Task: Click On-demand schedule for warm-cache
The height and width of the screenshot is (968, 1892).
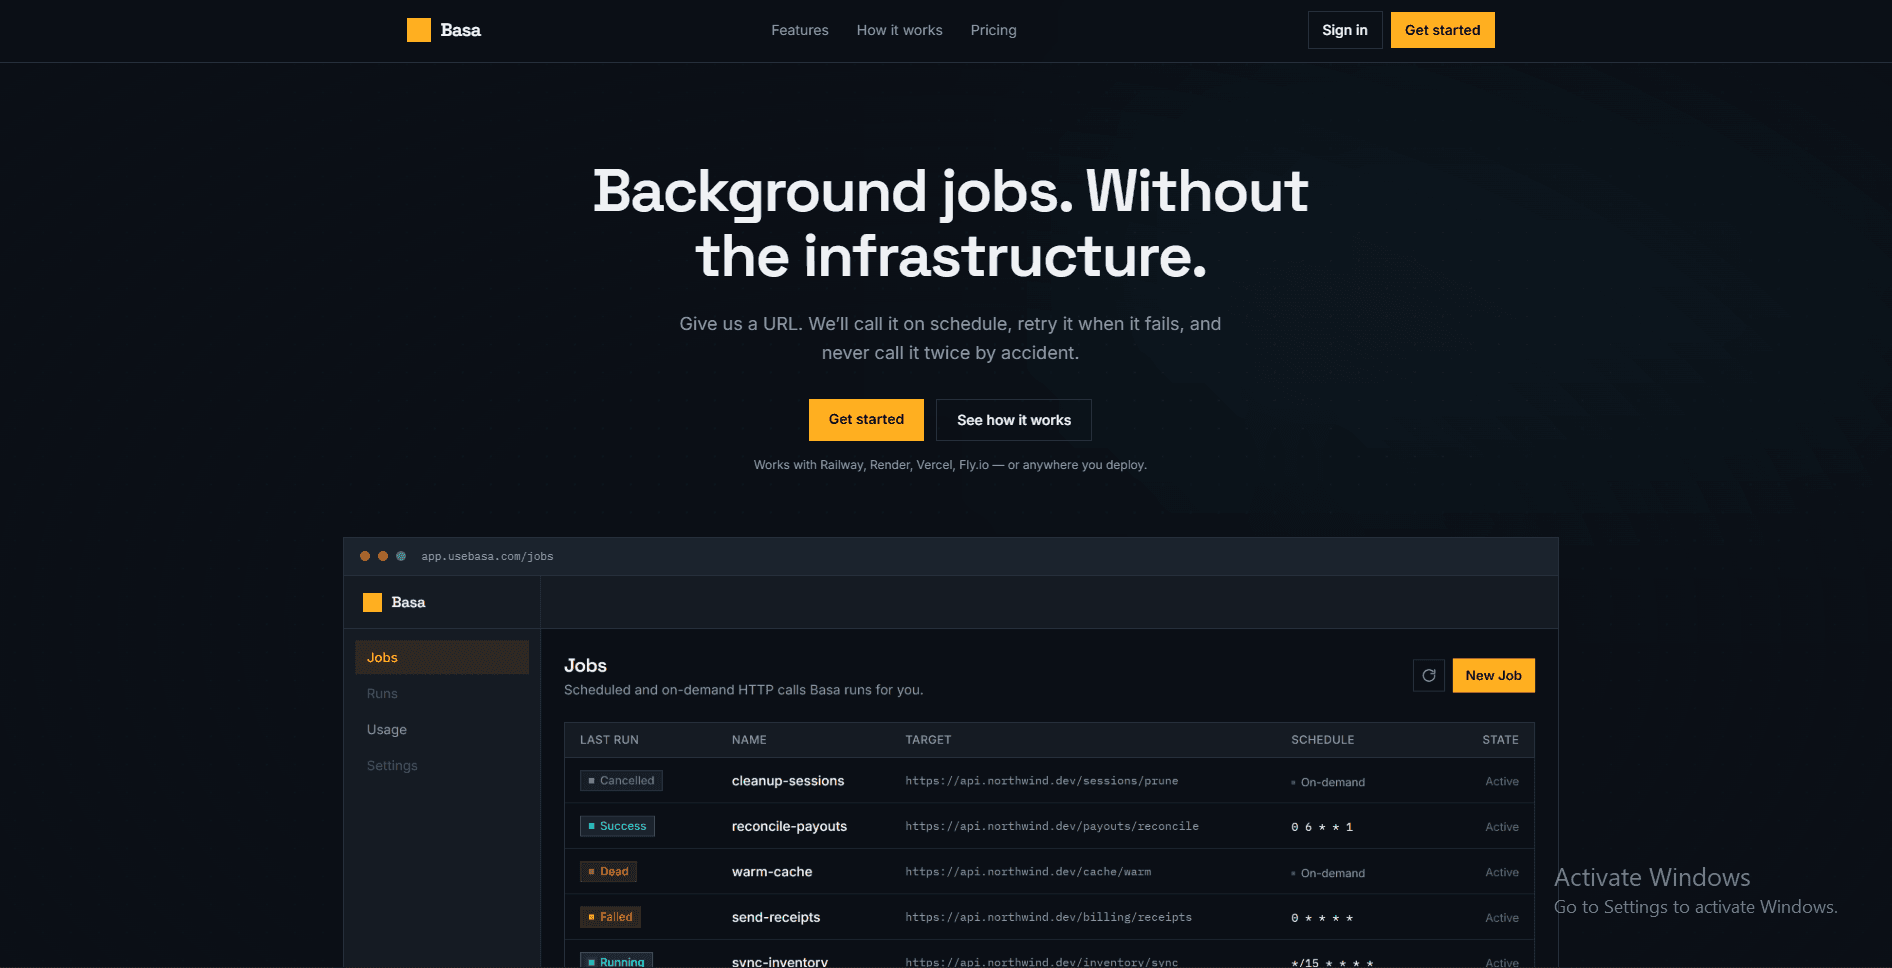Action: [x=1328, y=873]
